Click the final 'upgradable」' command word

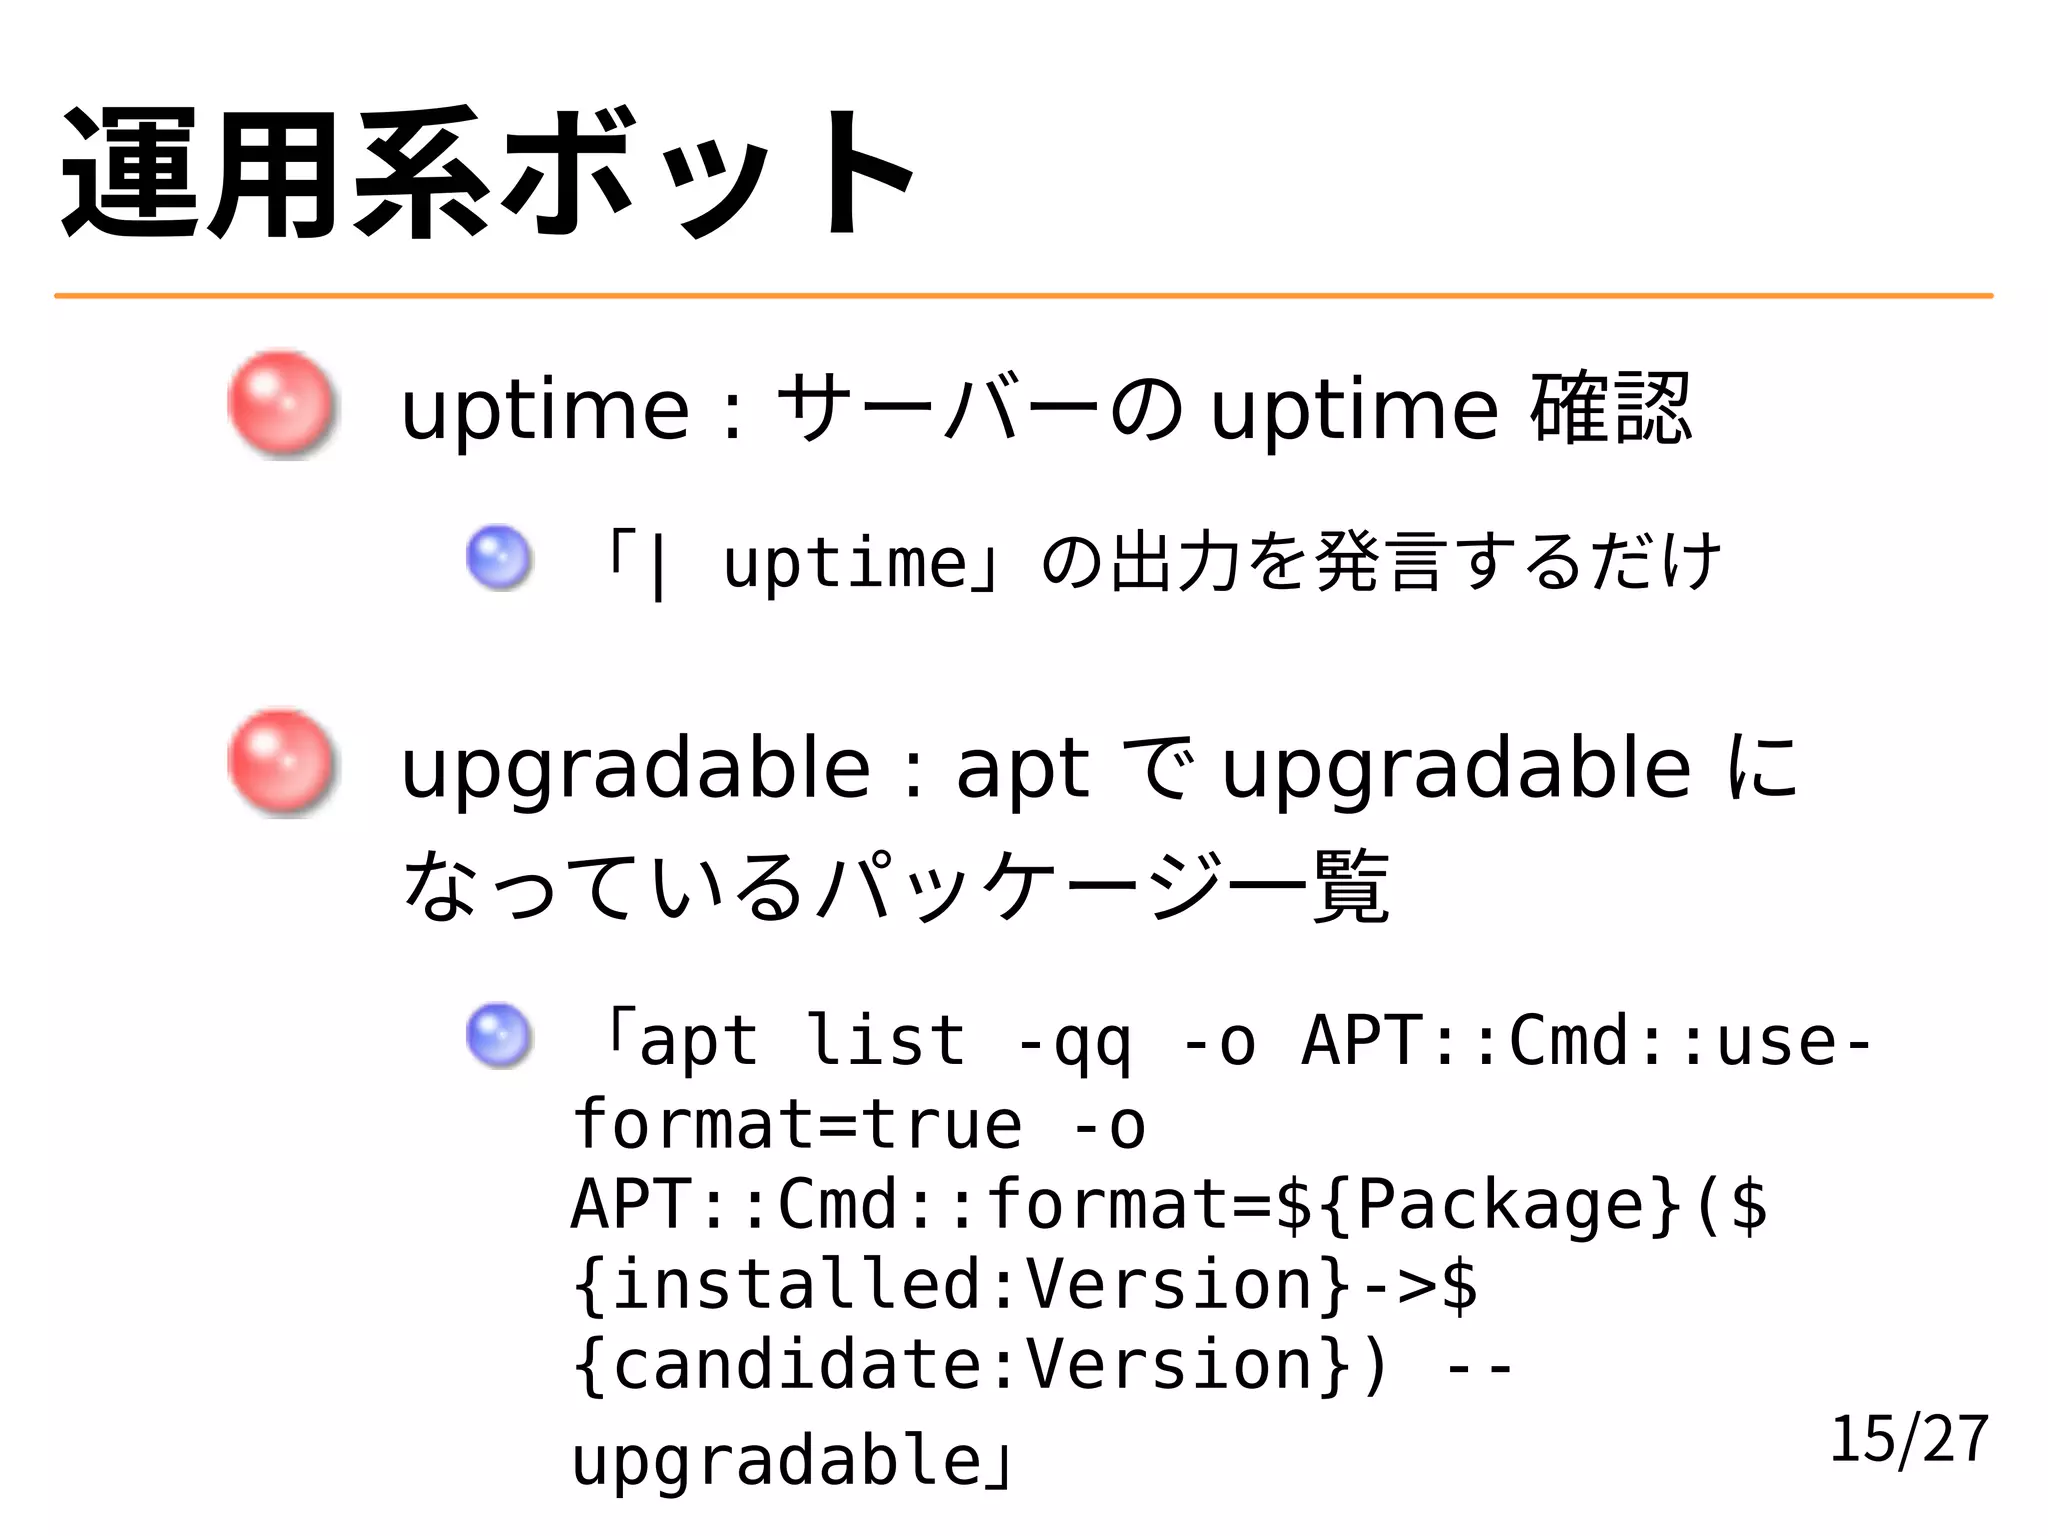point(794,1461)
